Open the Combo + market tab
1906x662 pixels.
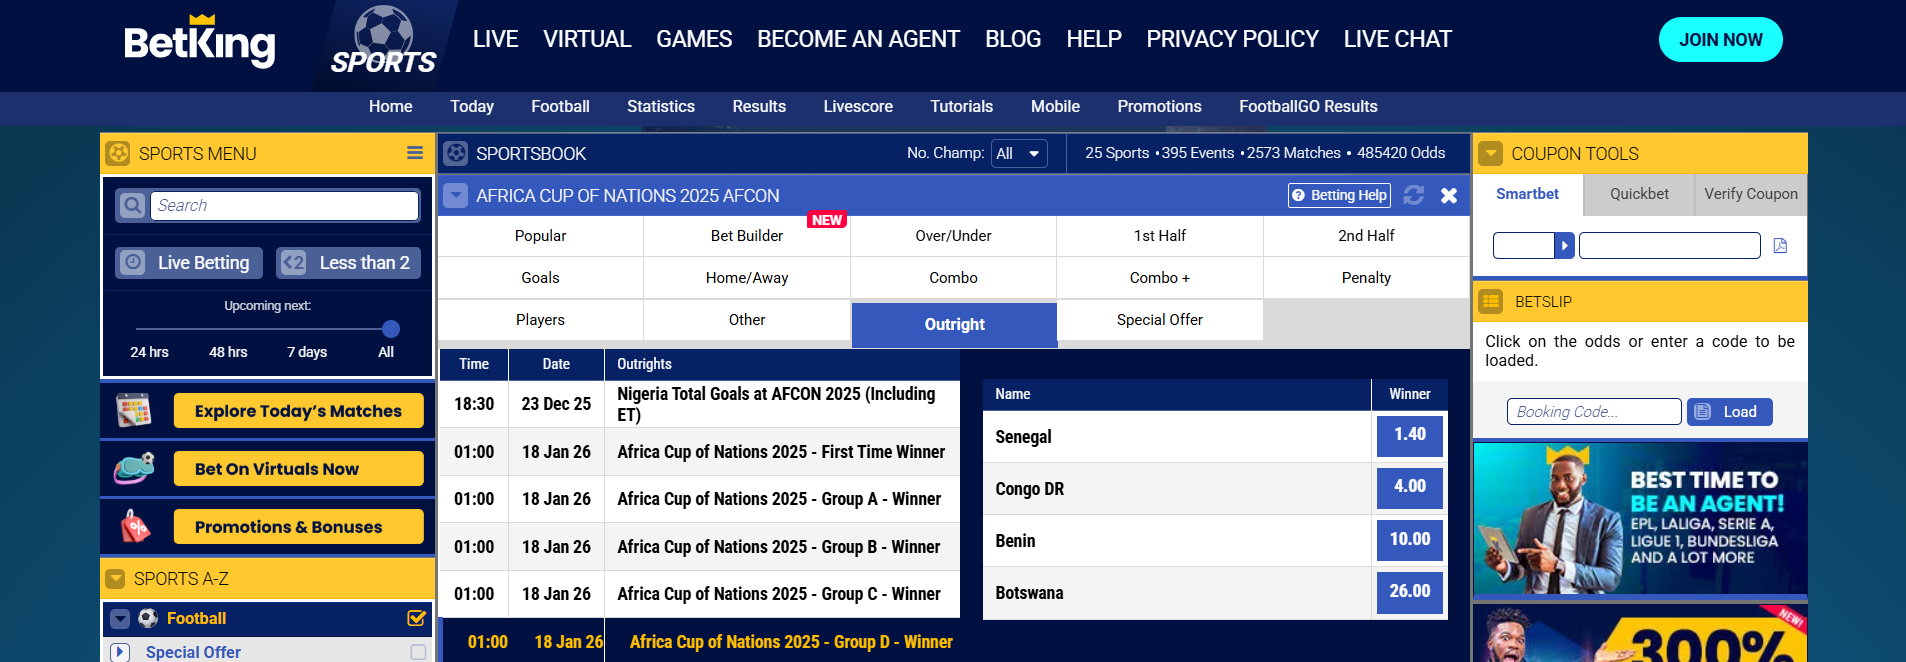1160,278
